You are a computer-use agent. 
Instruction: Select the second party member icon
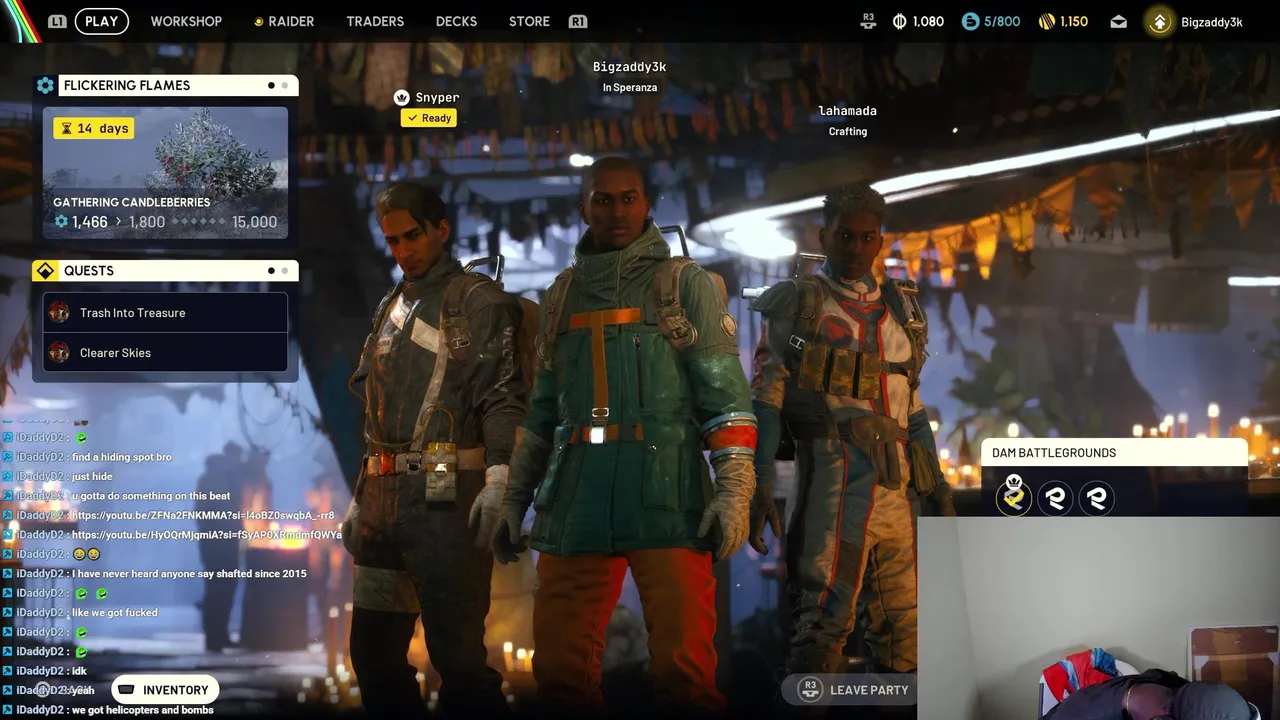click(x=1055, y=498)
